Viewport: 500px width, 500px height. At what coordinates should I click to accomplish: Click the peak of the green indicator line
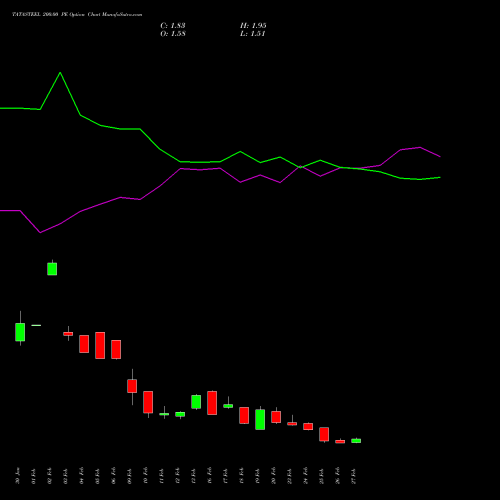tap(60, 73)
